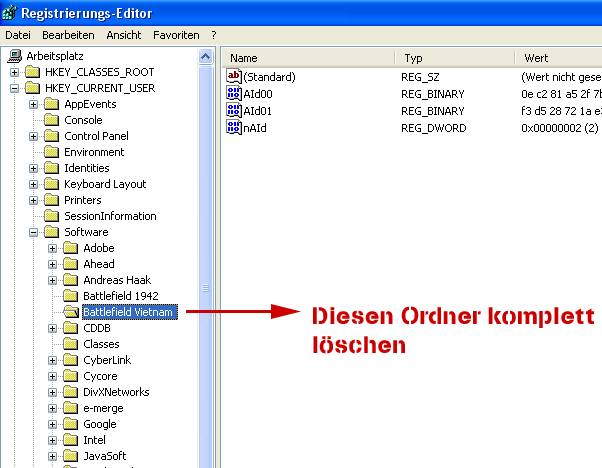The height and width of the screenshot is (468, 602).
Task: Open the Datei menu
Action: (x=18, y=35)
